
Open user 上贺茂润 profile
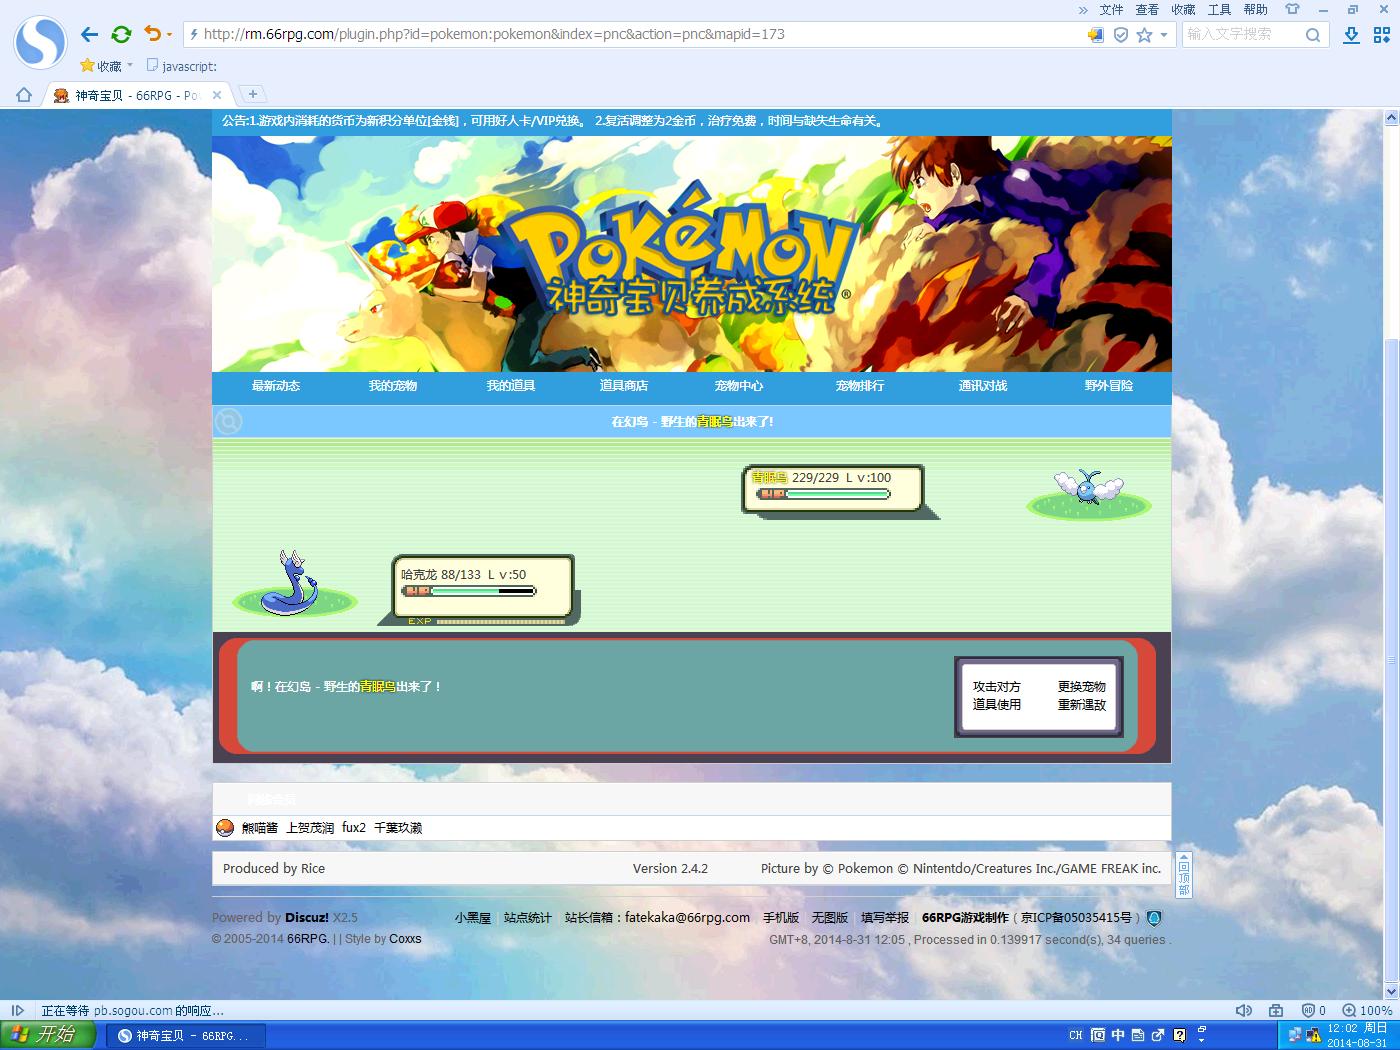coord(310,828)
